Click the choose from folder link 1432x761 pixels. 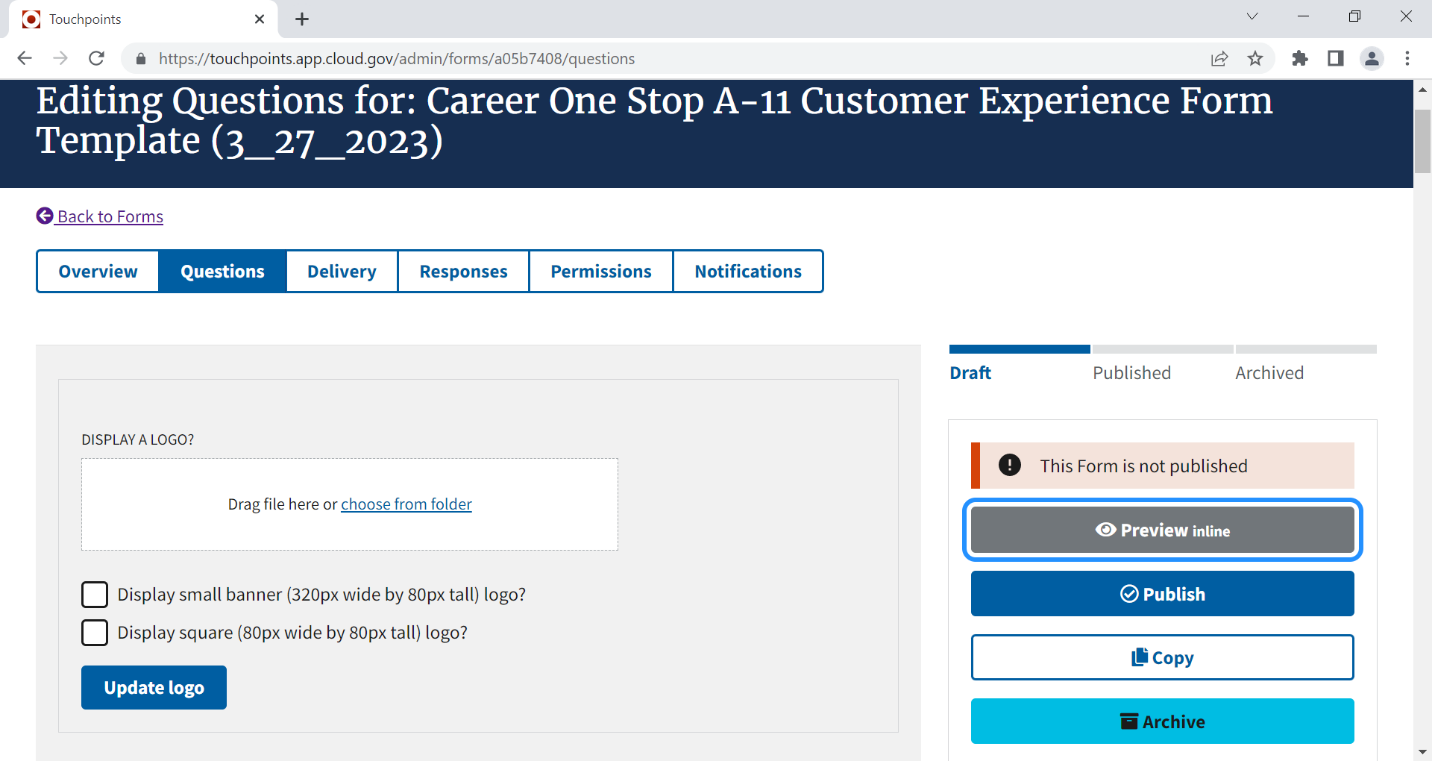406,505
